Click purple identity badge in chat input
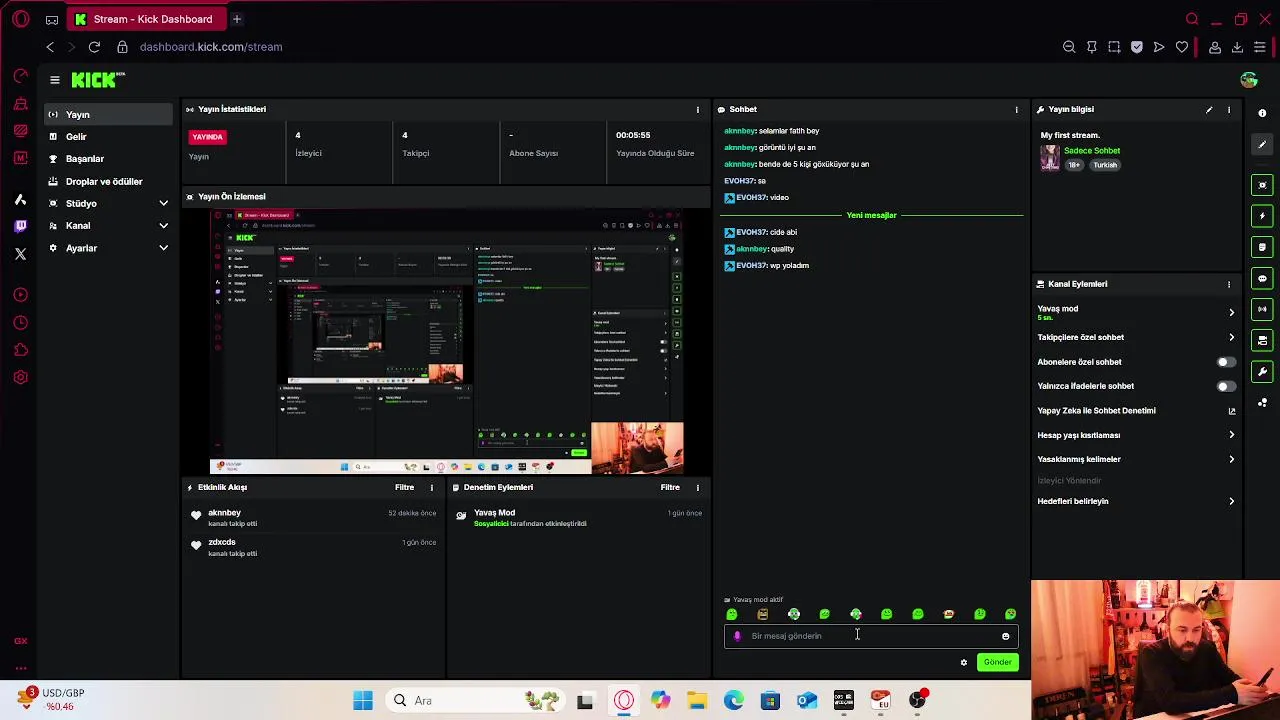This screenshot has height=720, width=1280. pos(738,636)
